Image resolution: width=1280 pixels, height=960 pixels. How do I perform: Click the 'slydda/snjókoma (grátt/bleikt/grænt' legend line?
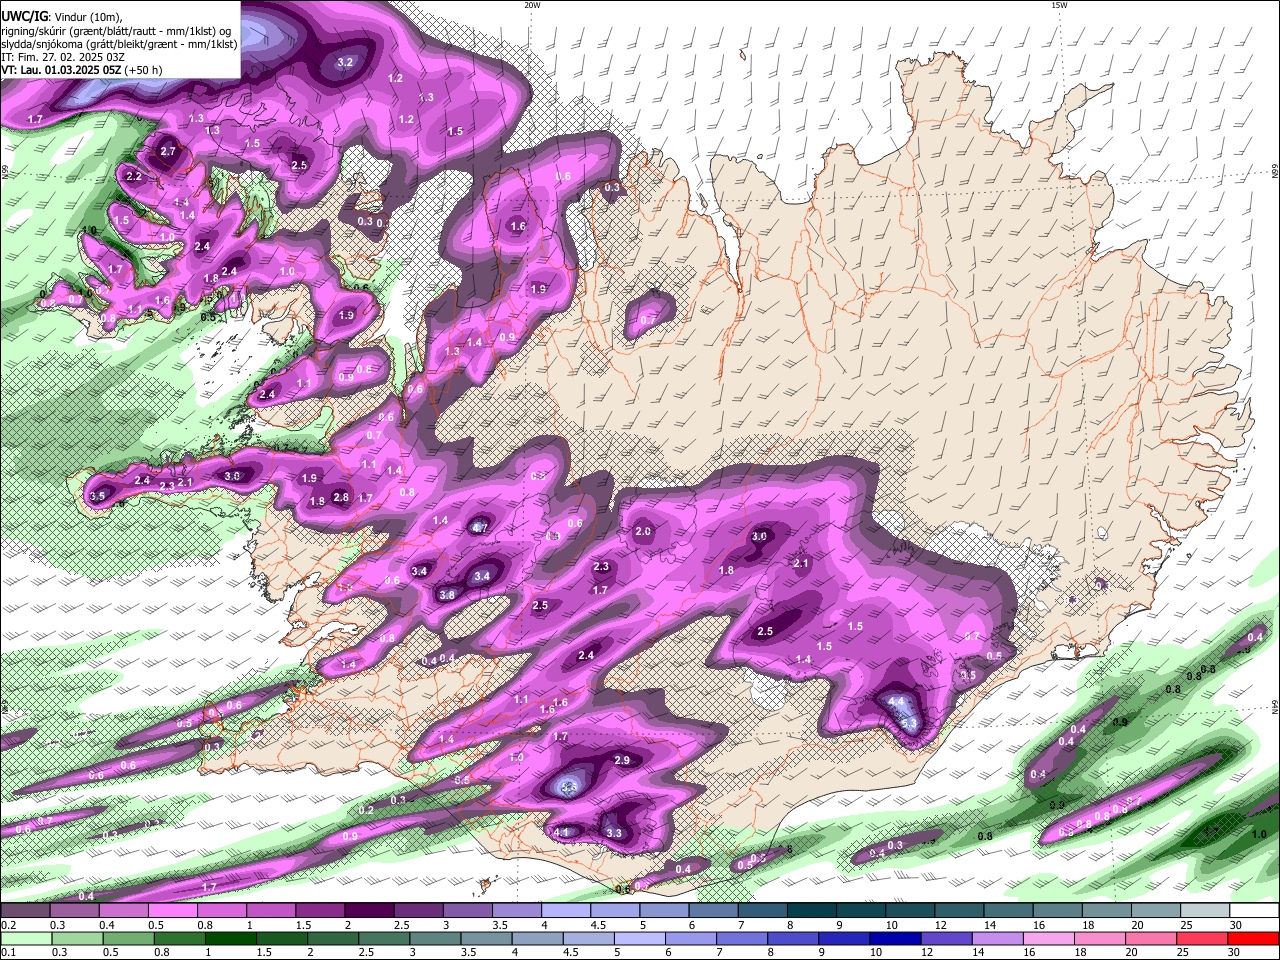click(119, 44)
